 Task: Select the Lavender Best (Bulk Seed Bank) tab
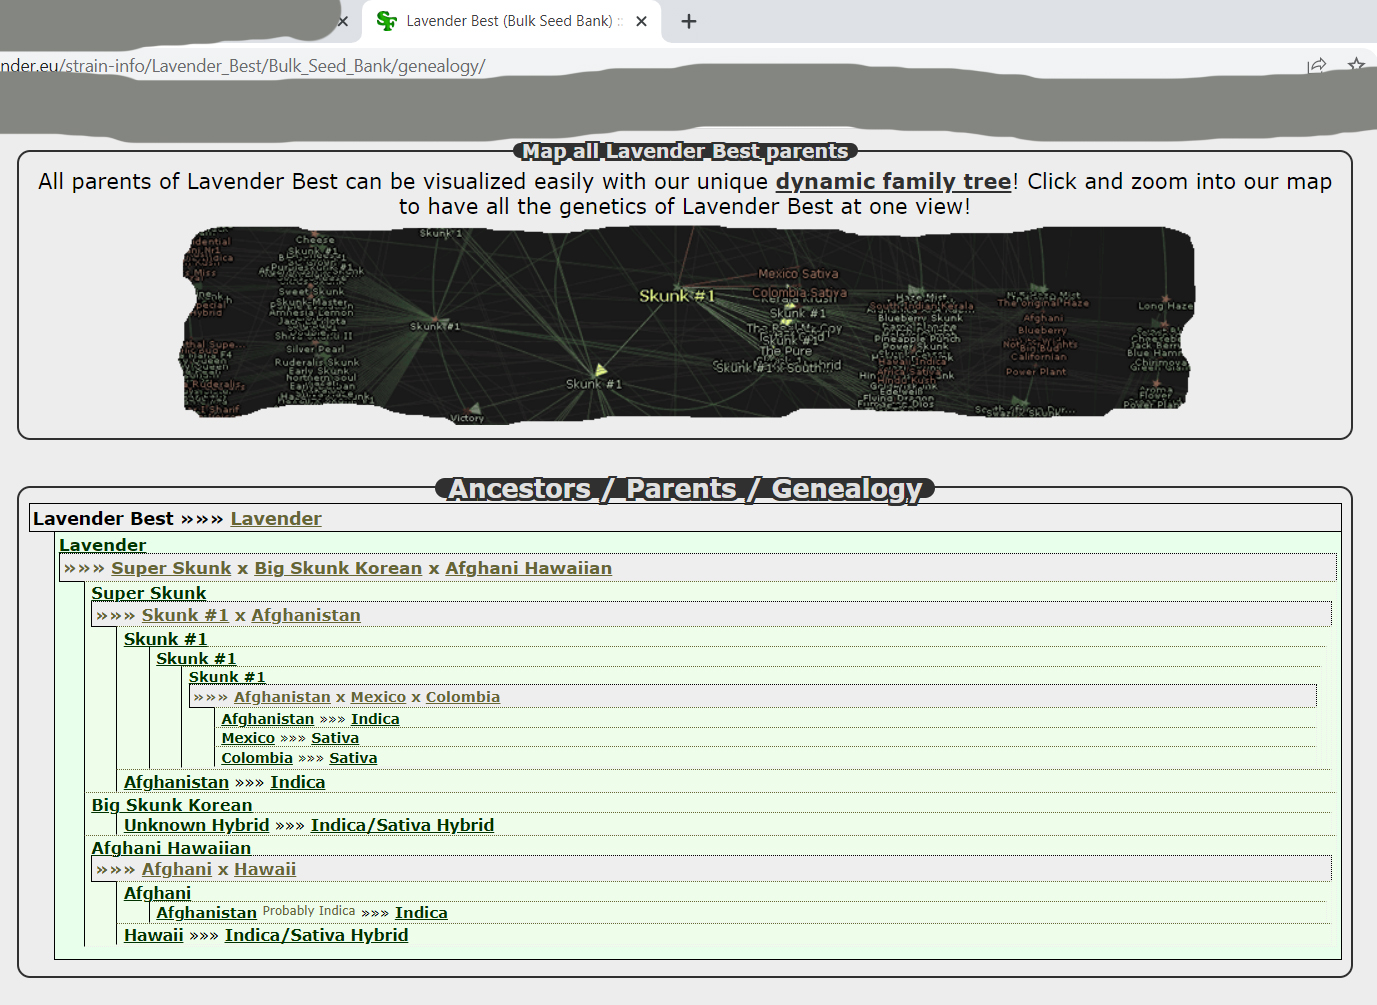[511, 21]
